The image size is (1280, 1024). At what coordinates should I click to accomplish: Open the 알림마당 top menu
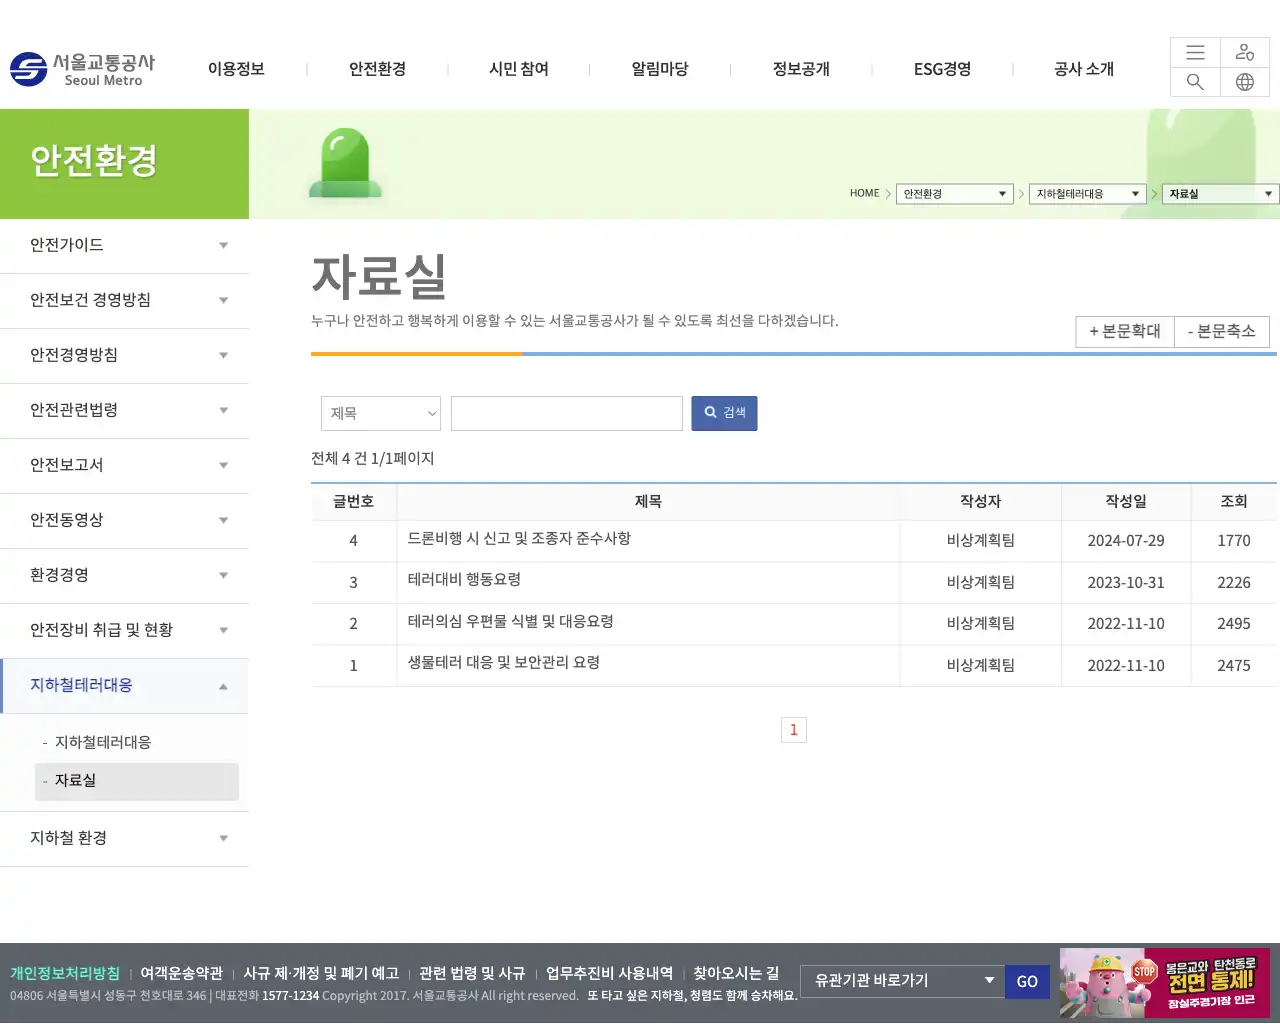pos(660,69)
